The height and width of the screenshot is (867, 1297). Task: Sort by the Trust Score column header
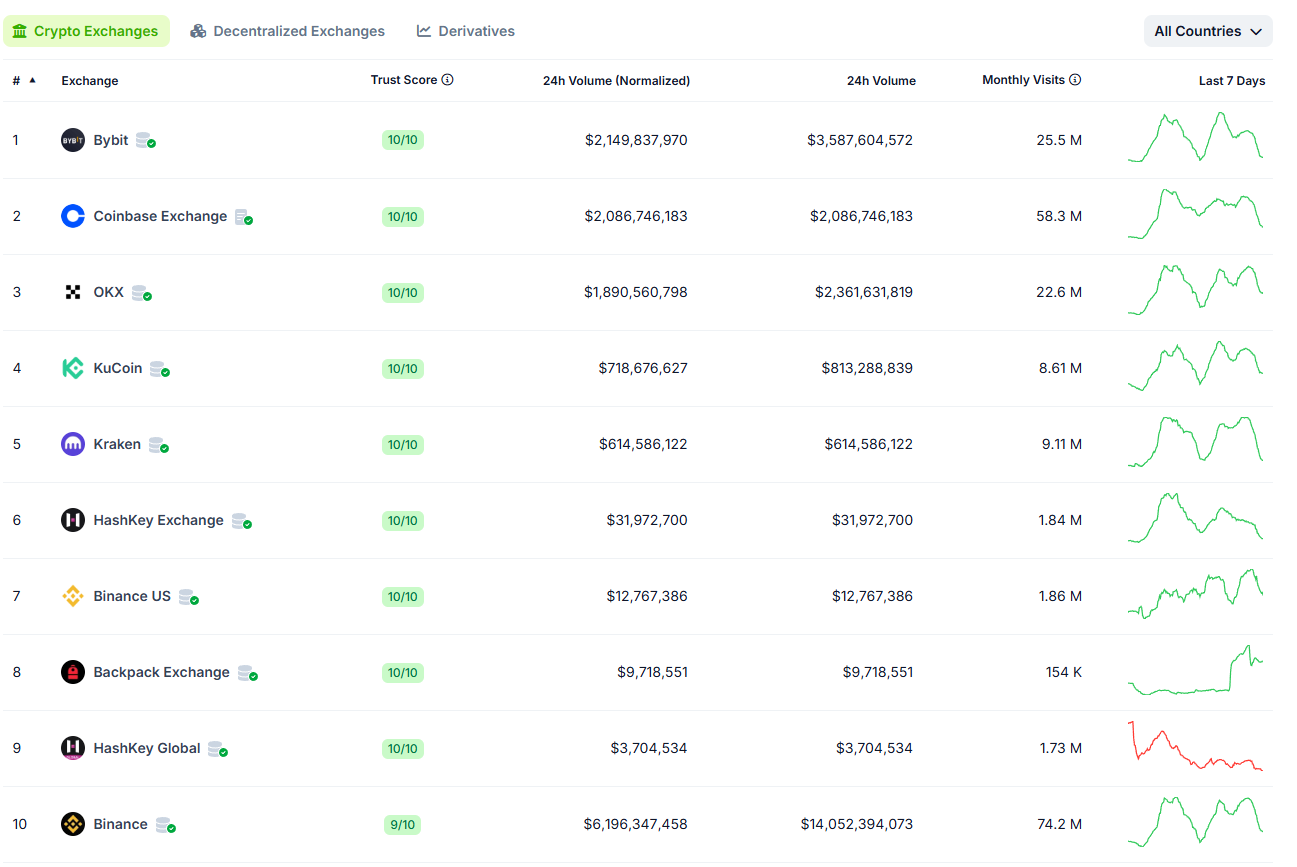[x=404, y=80]
